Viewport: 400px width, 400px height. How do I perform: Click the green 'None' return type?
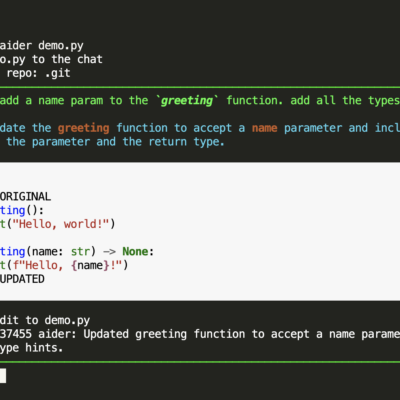[x=135, y=251]
